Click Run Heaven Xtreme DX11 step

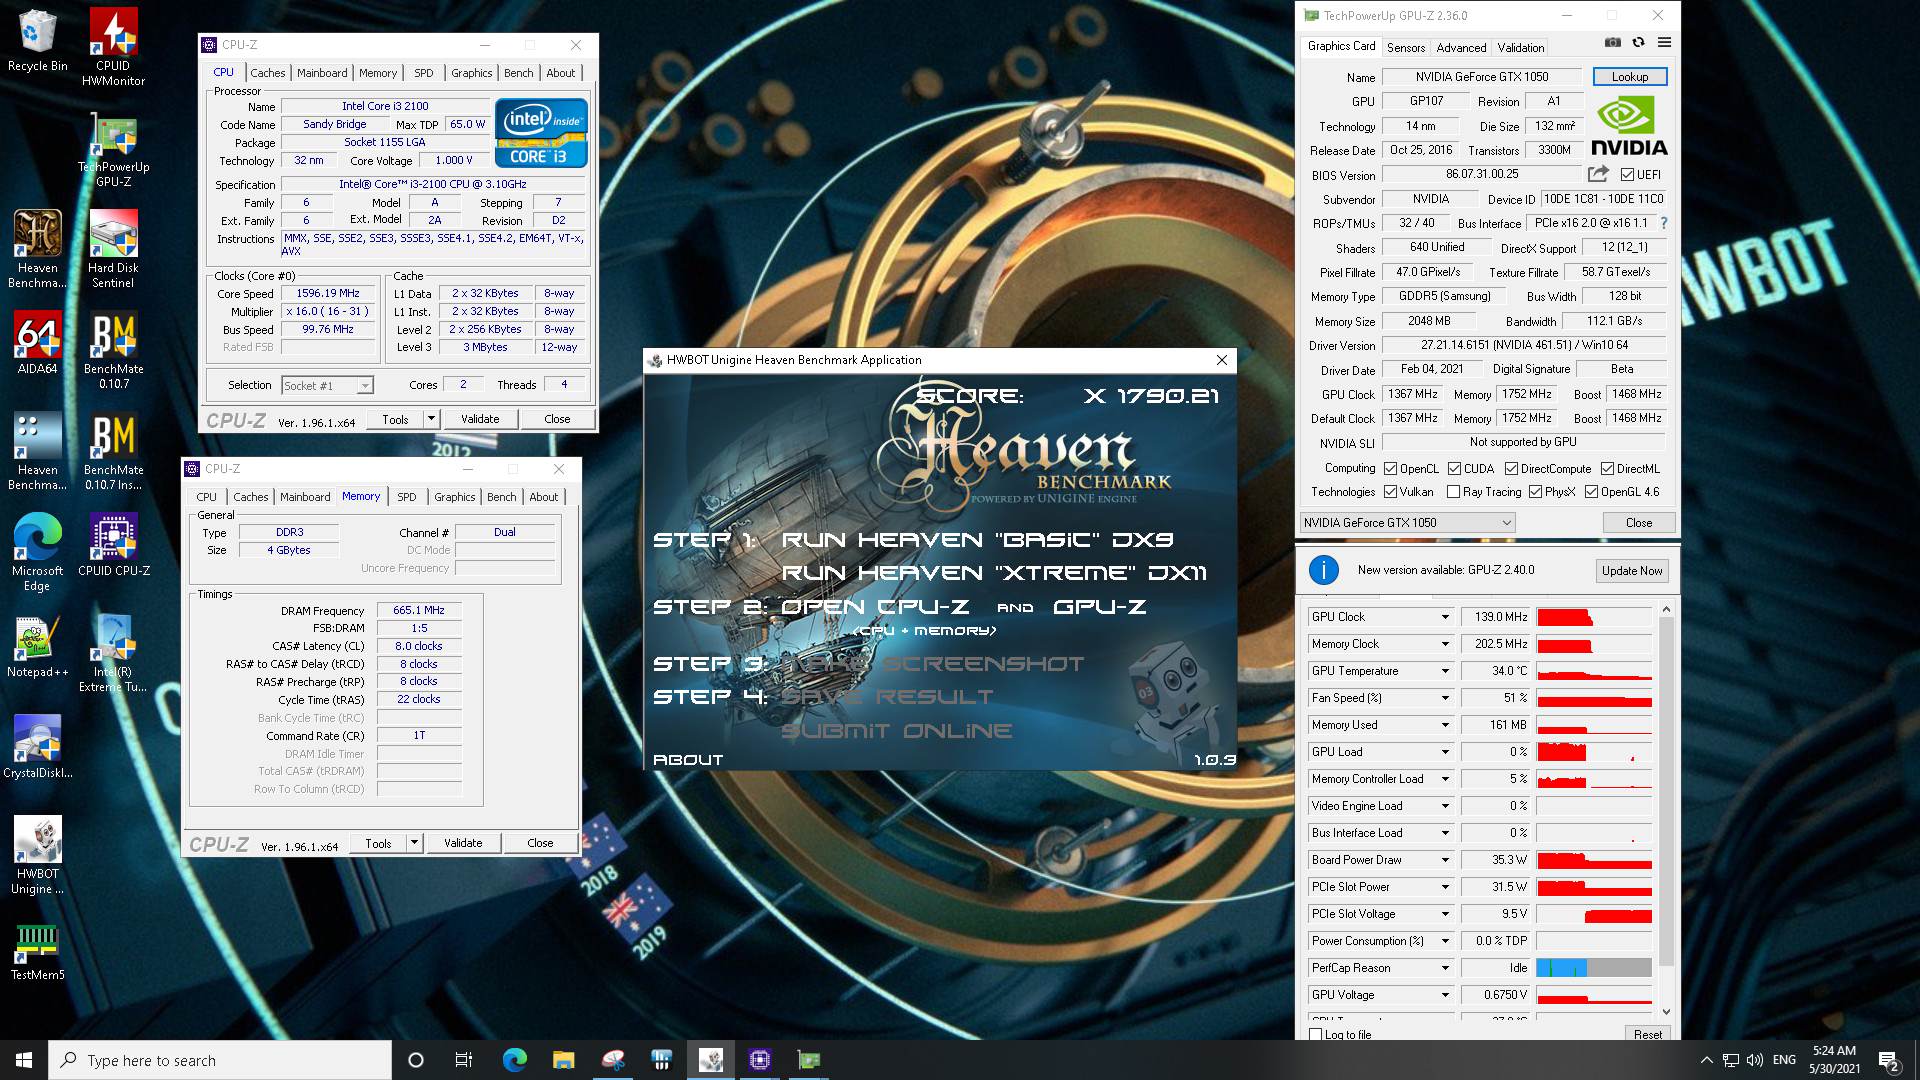pyautogui.click(x=994, y=573)
